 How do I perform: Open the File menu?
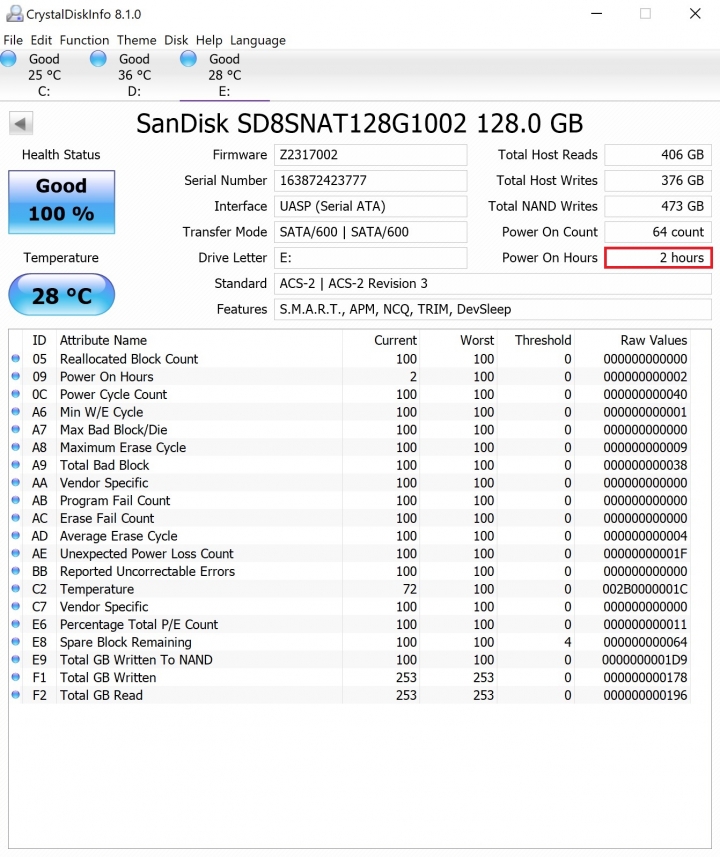(x=13, y=40)
